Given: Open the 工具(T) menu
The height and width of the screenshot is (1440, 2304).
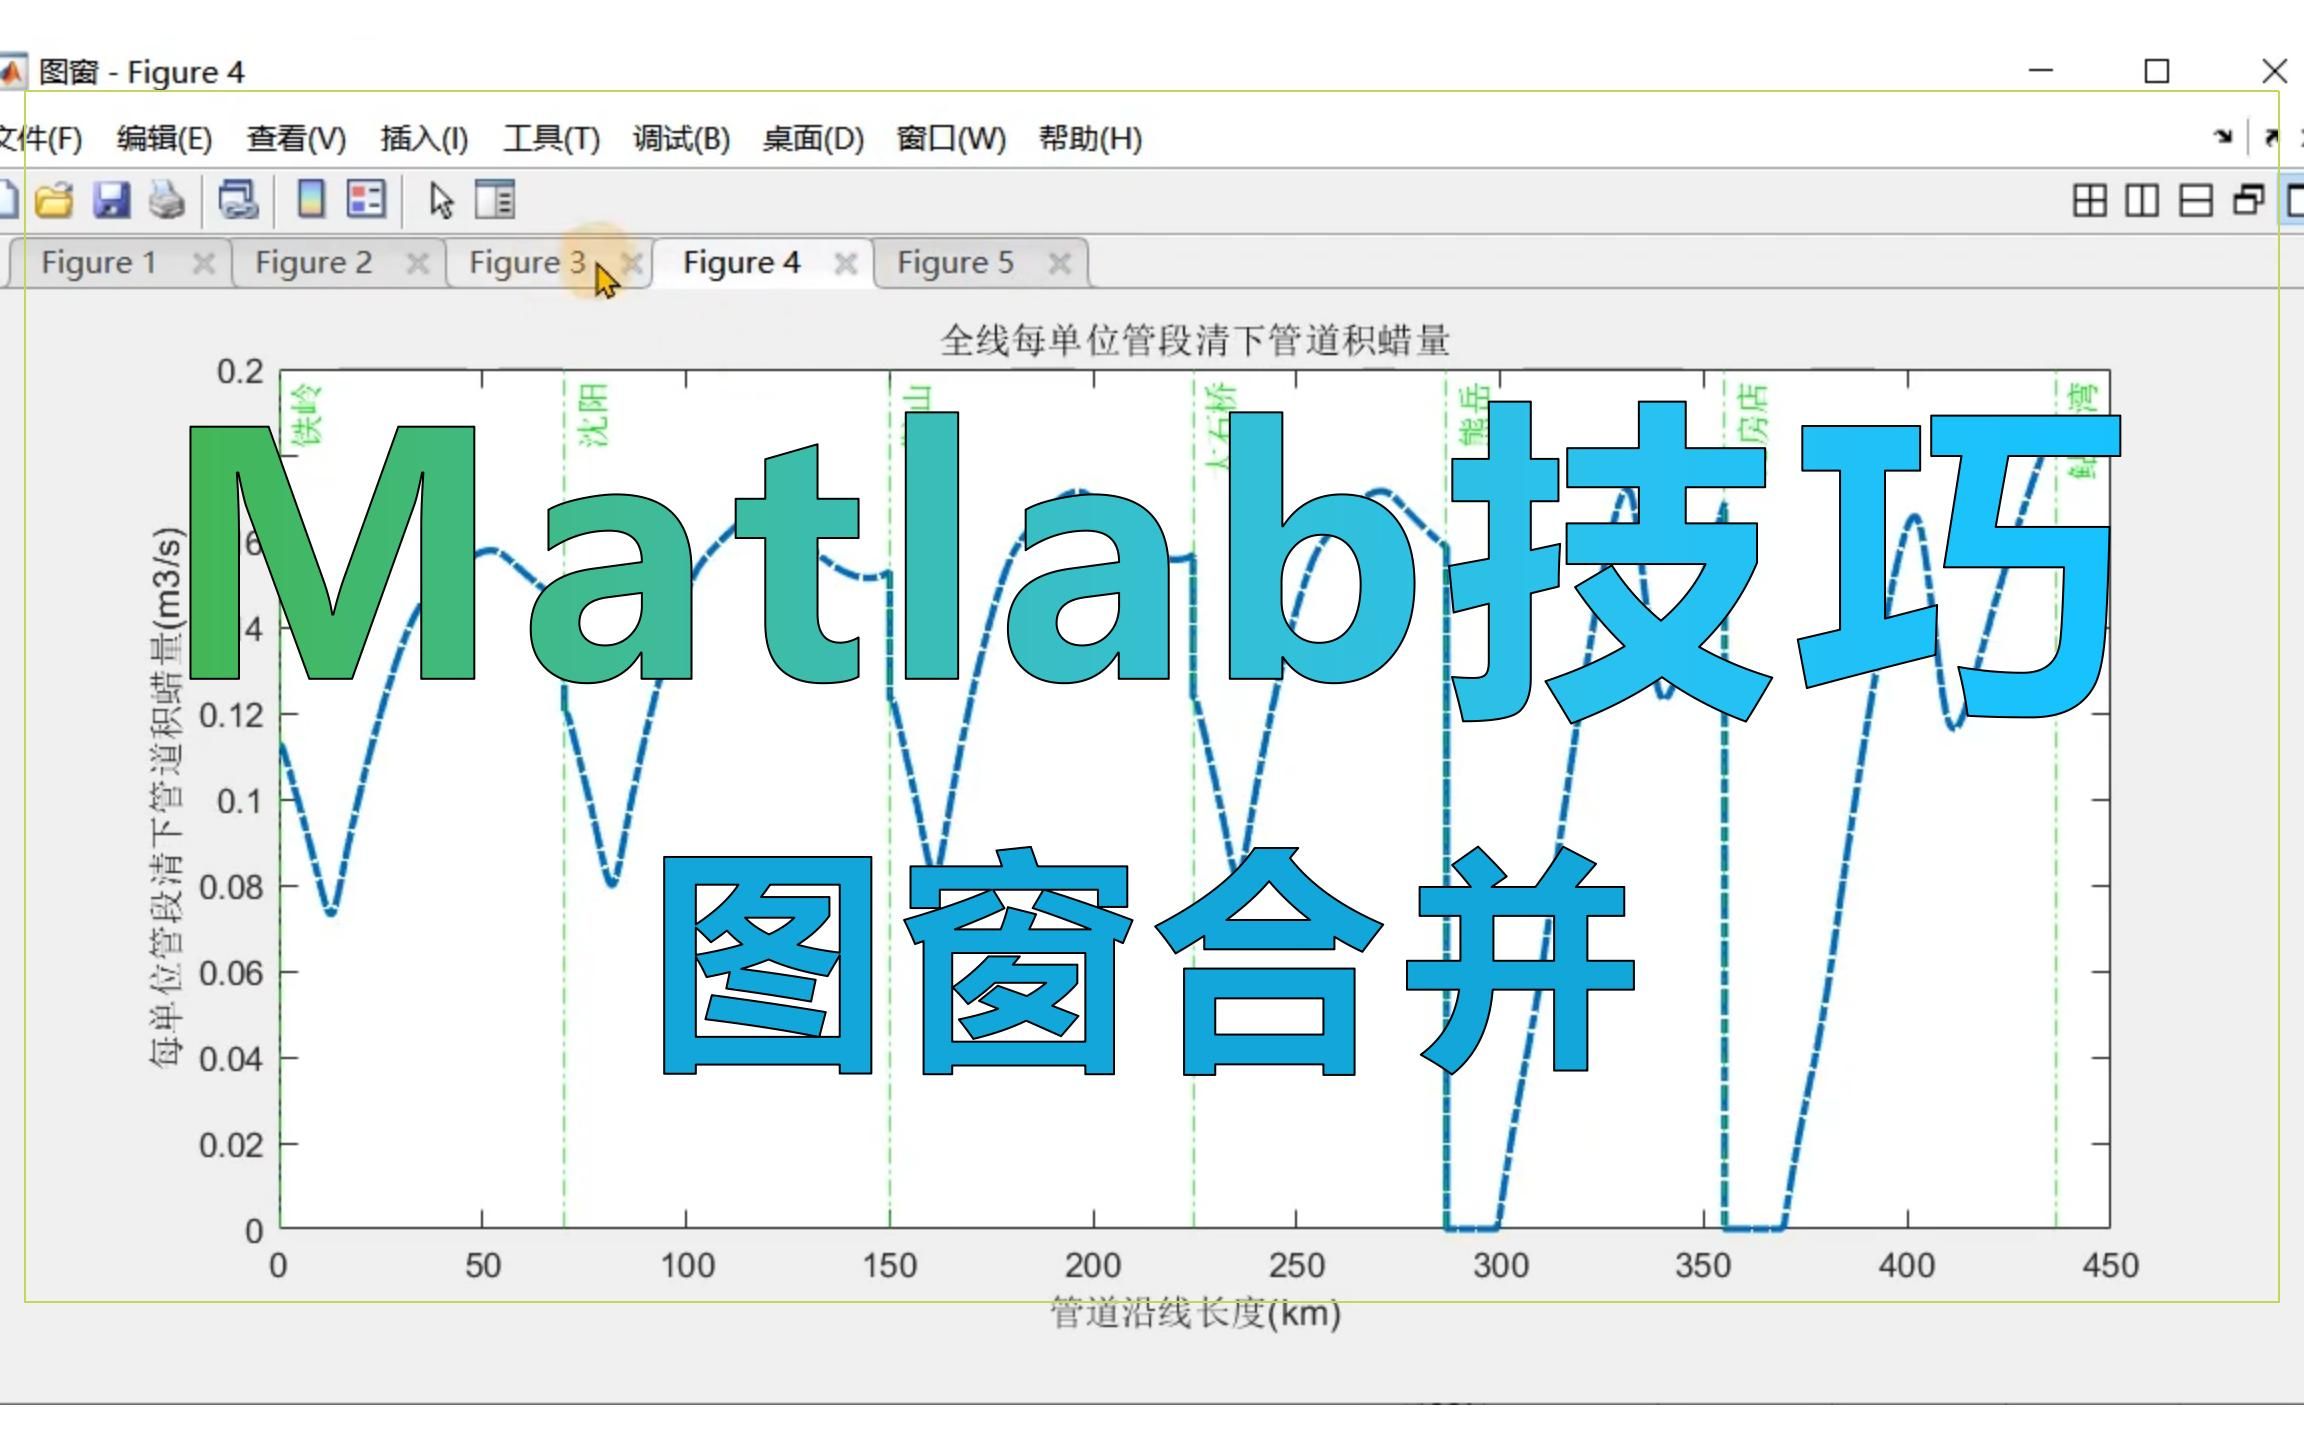Looking at the screenshot, I should click(x=551, y=138).
